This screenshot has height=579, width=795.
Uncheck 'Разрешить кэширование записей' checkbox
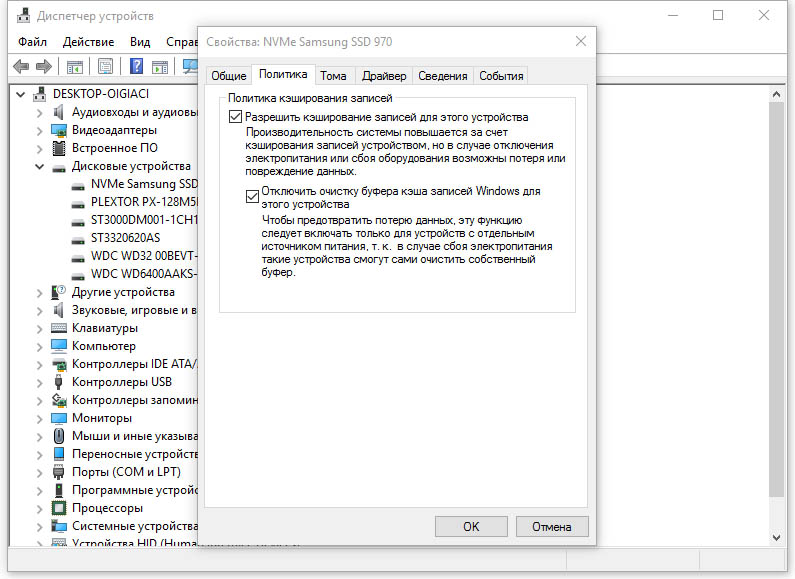click(x=236, y=117)
